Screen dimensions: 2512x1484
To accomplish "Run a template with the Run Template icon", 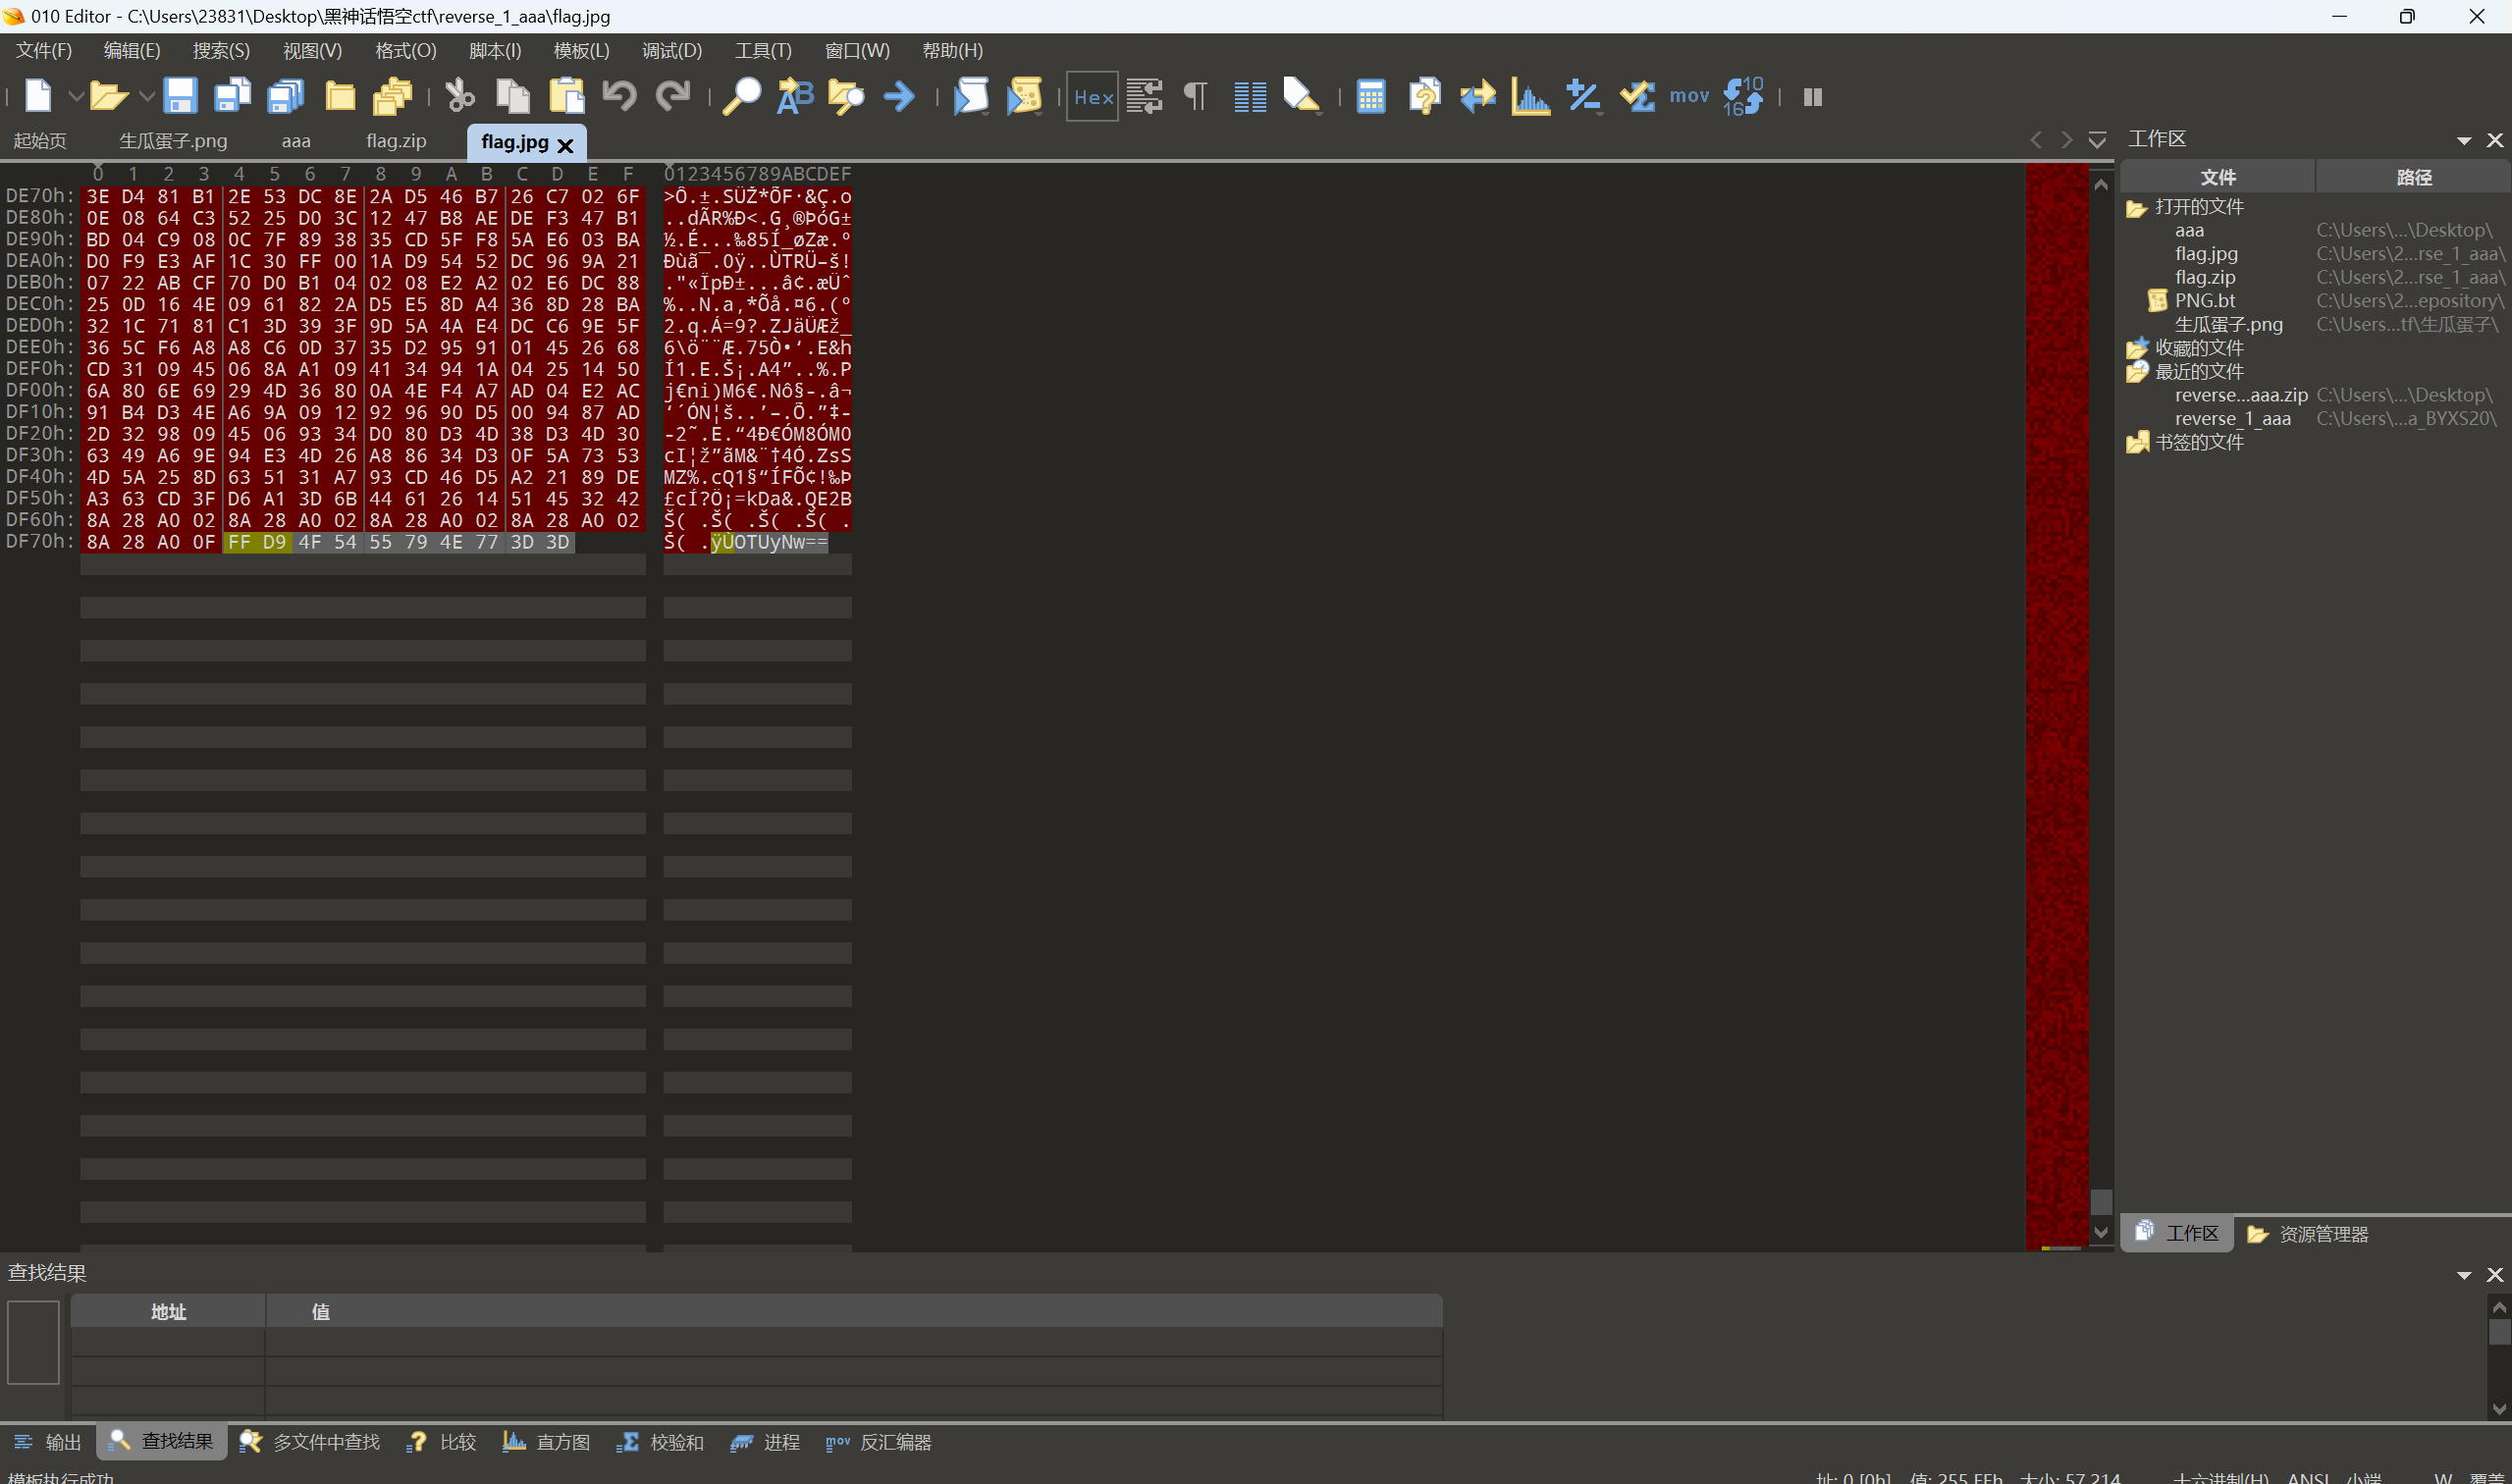I will tap(1024, 96).
